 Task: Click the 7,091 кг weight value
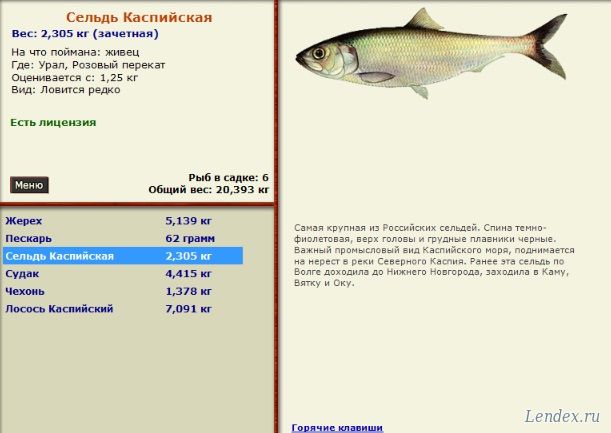coord(189,309)
